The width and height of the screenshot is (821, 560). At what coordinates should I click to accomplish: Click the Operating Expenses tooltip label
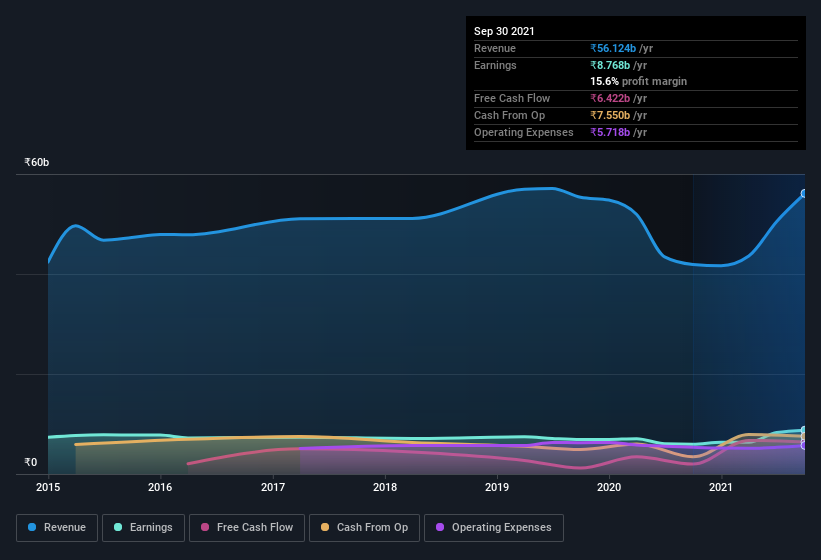tap(524, 132)
